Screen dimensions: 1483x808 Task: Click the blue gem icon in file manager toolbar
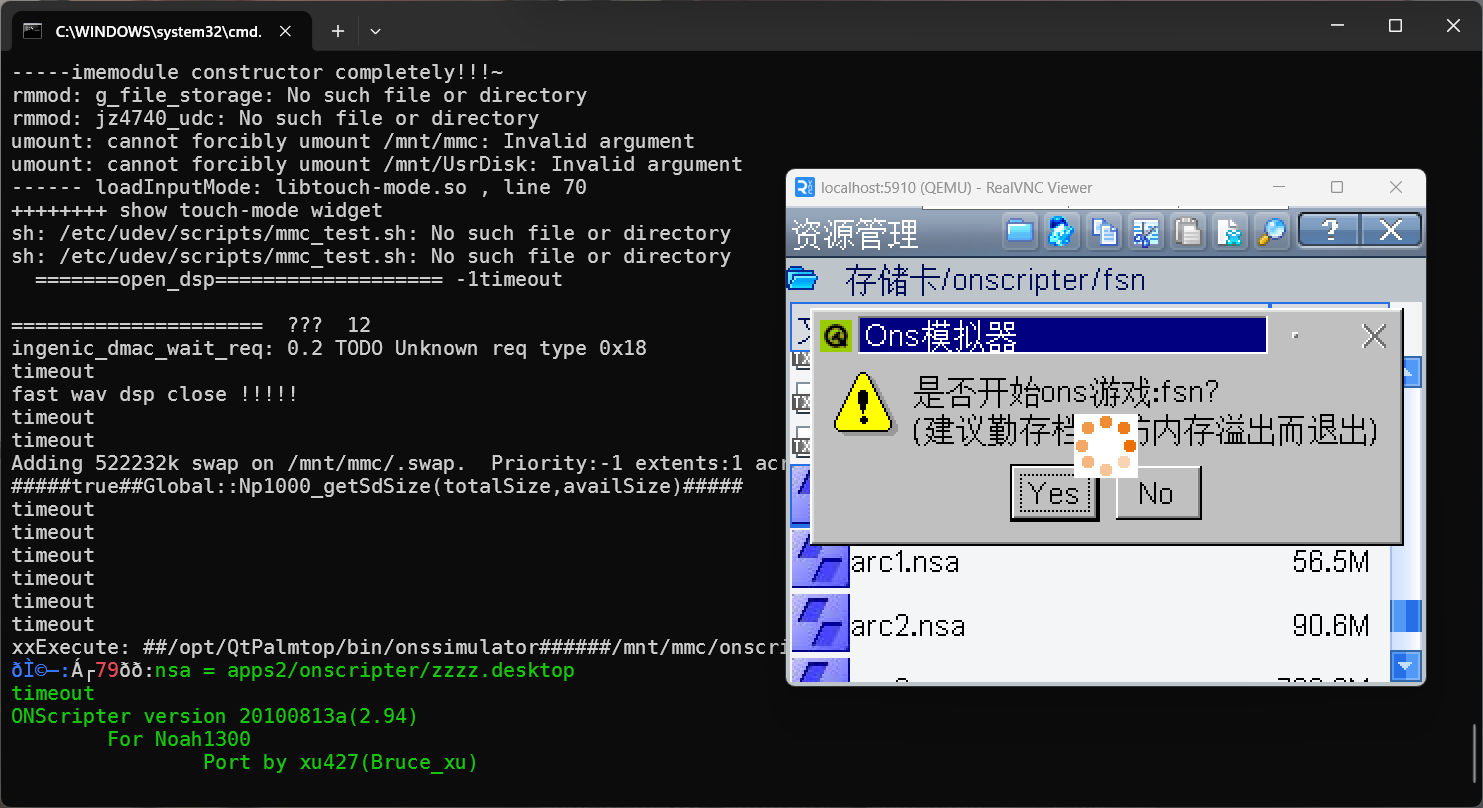[1062, 231]
